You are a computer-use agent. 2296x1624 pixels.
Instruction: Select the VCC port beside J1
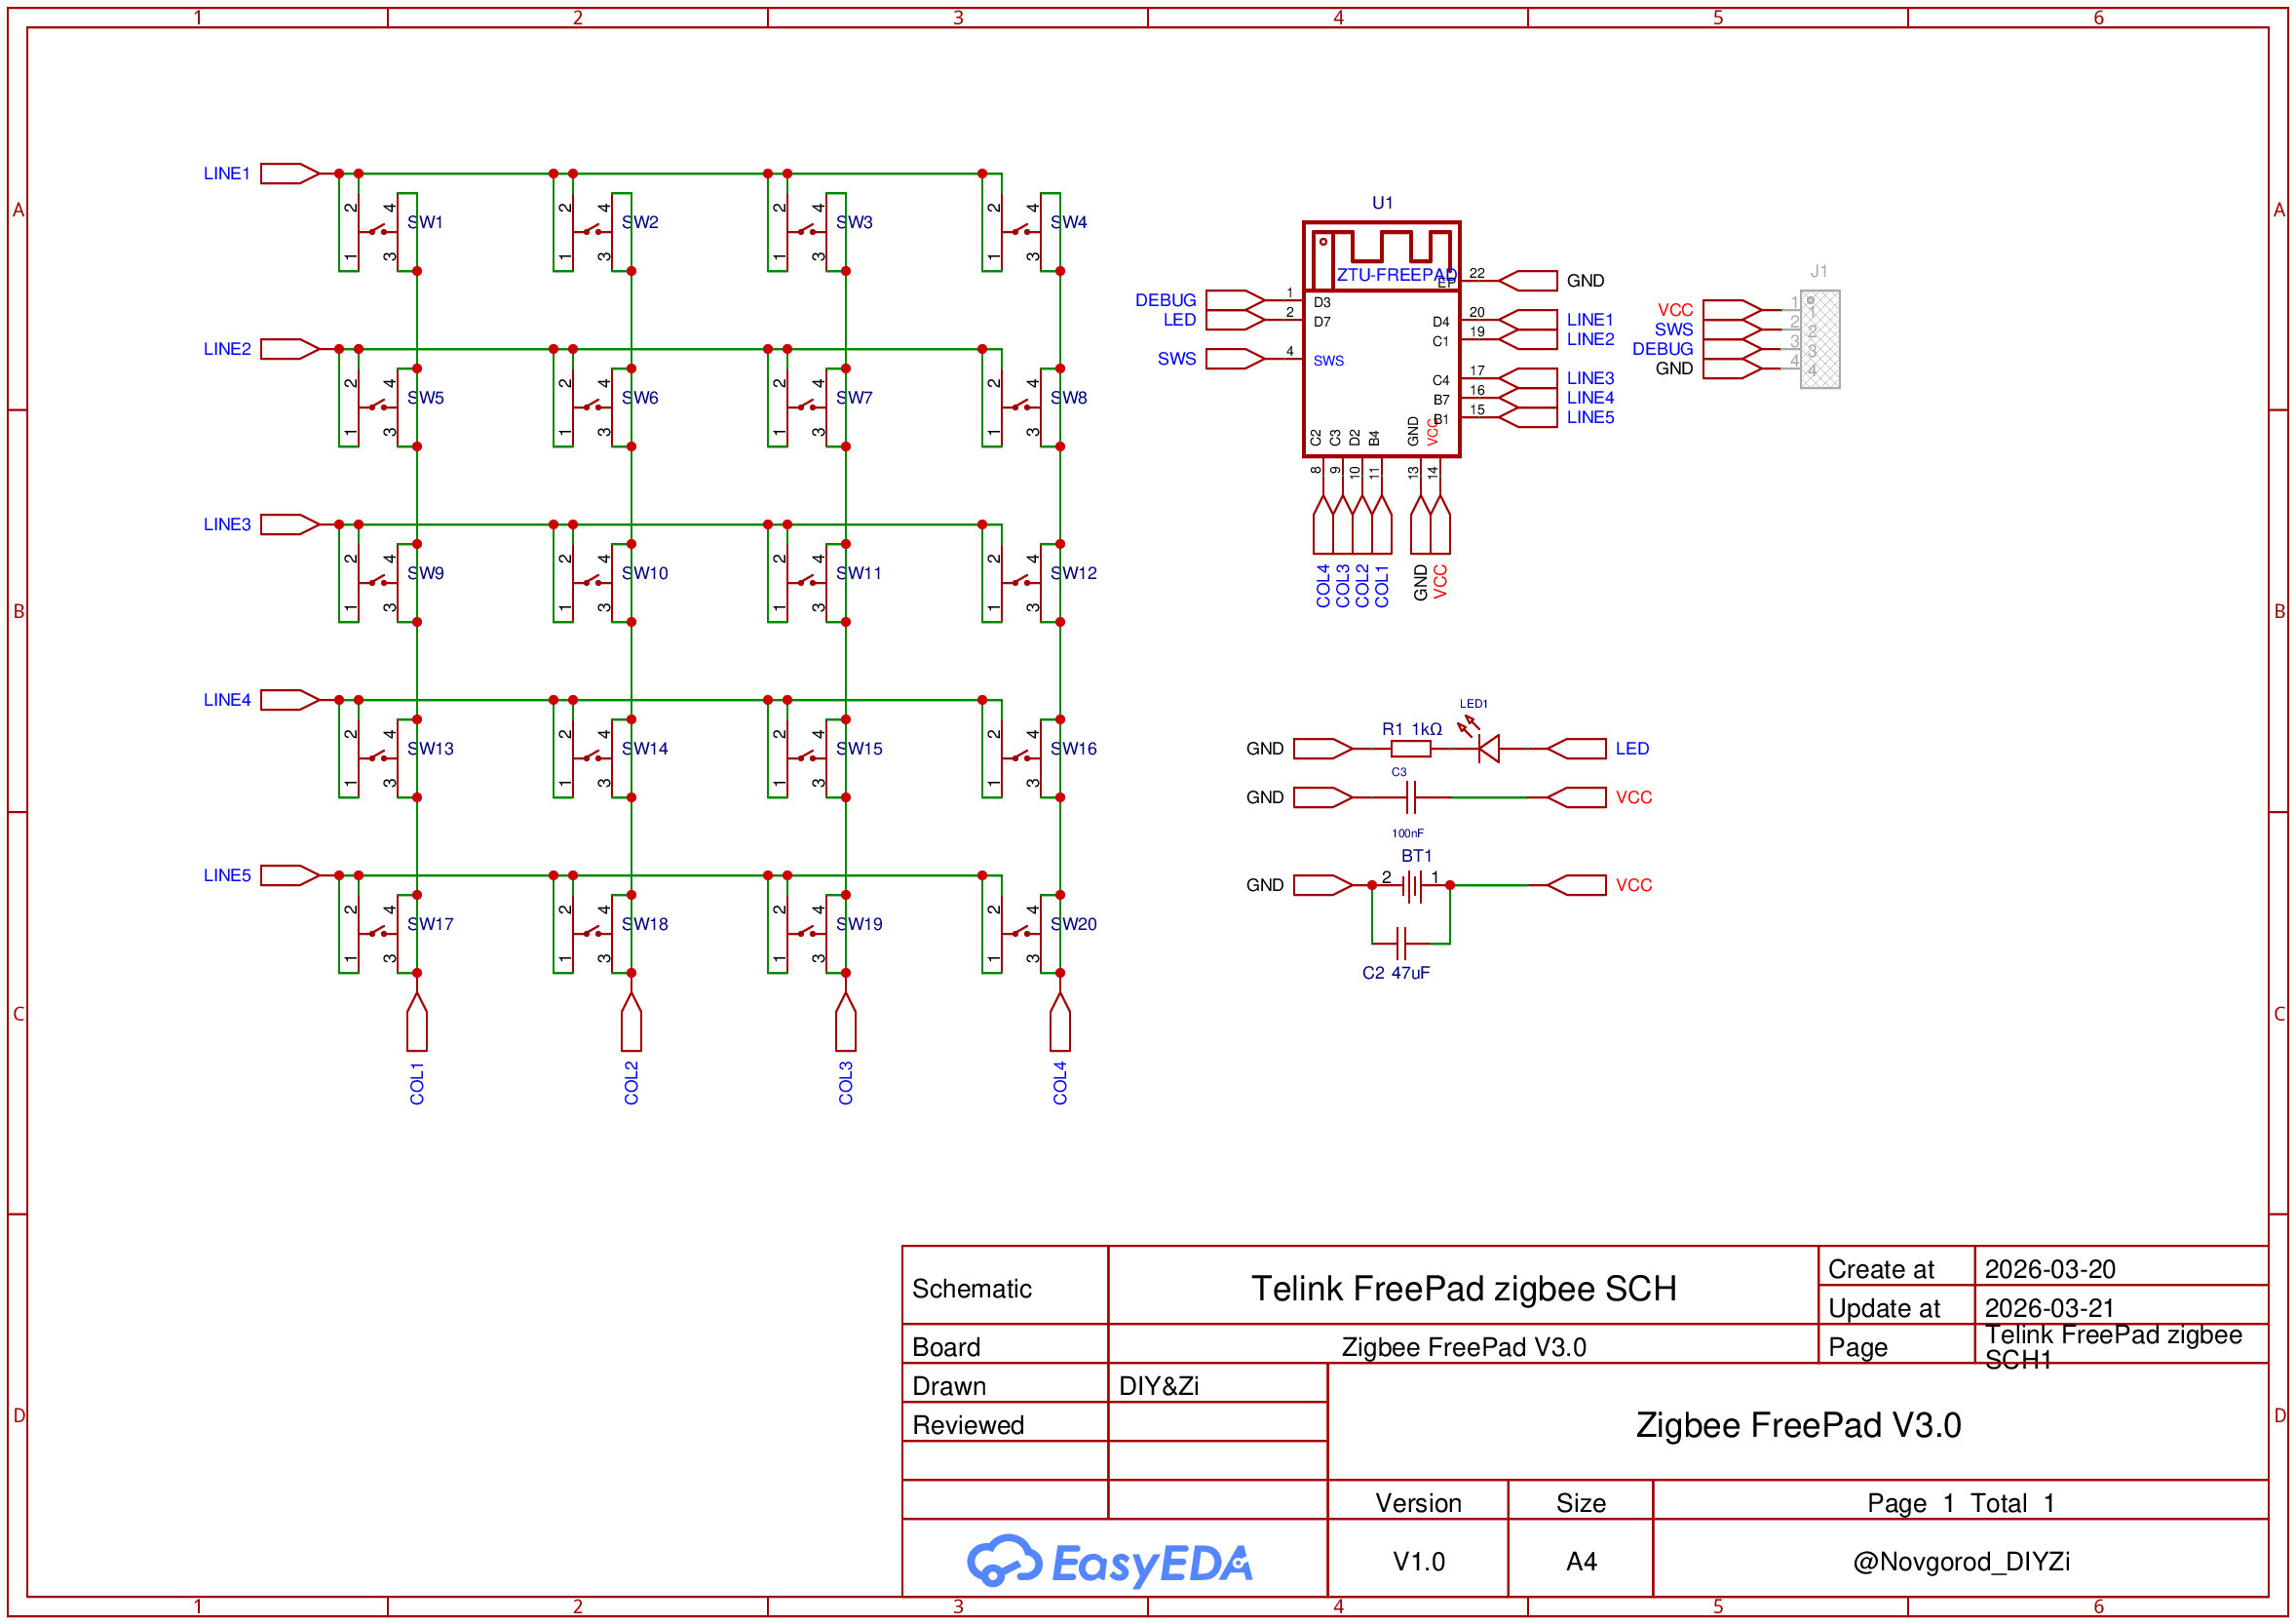tap(1732, 310)
